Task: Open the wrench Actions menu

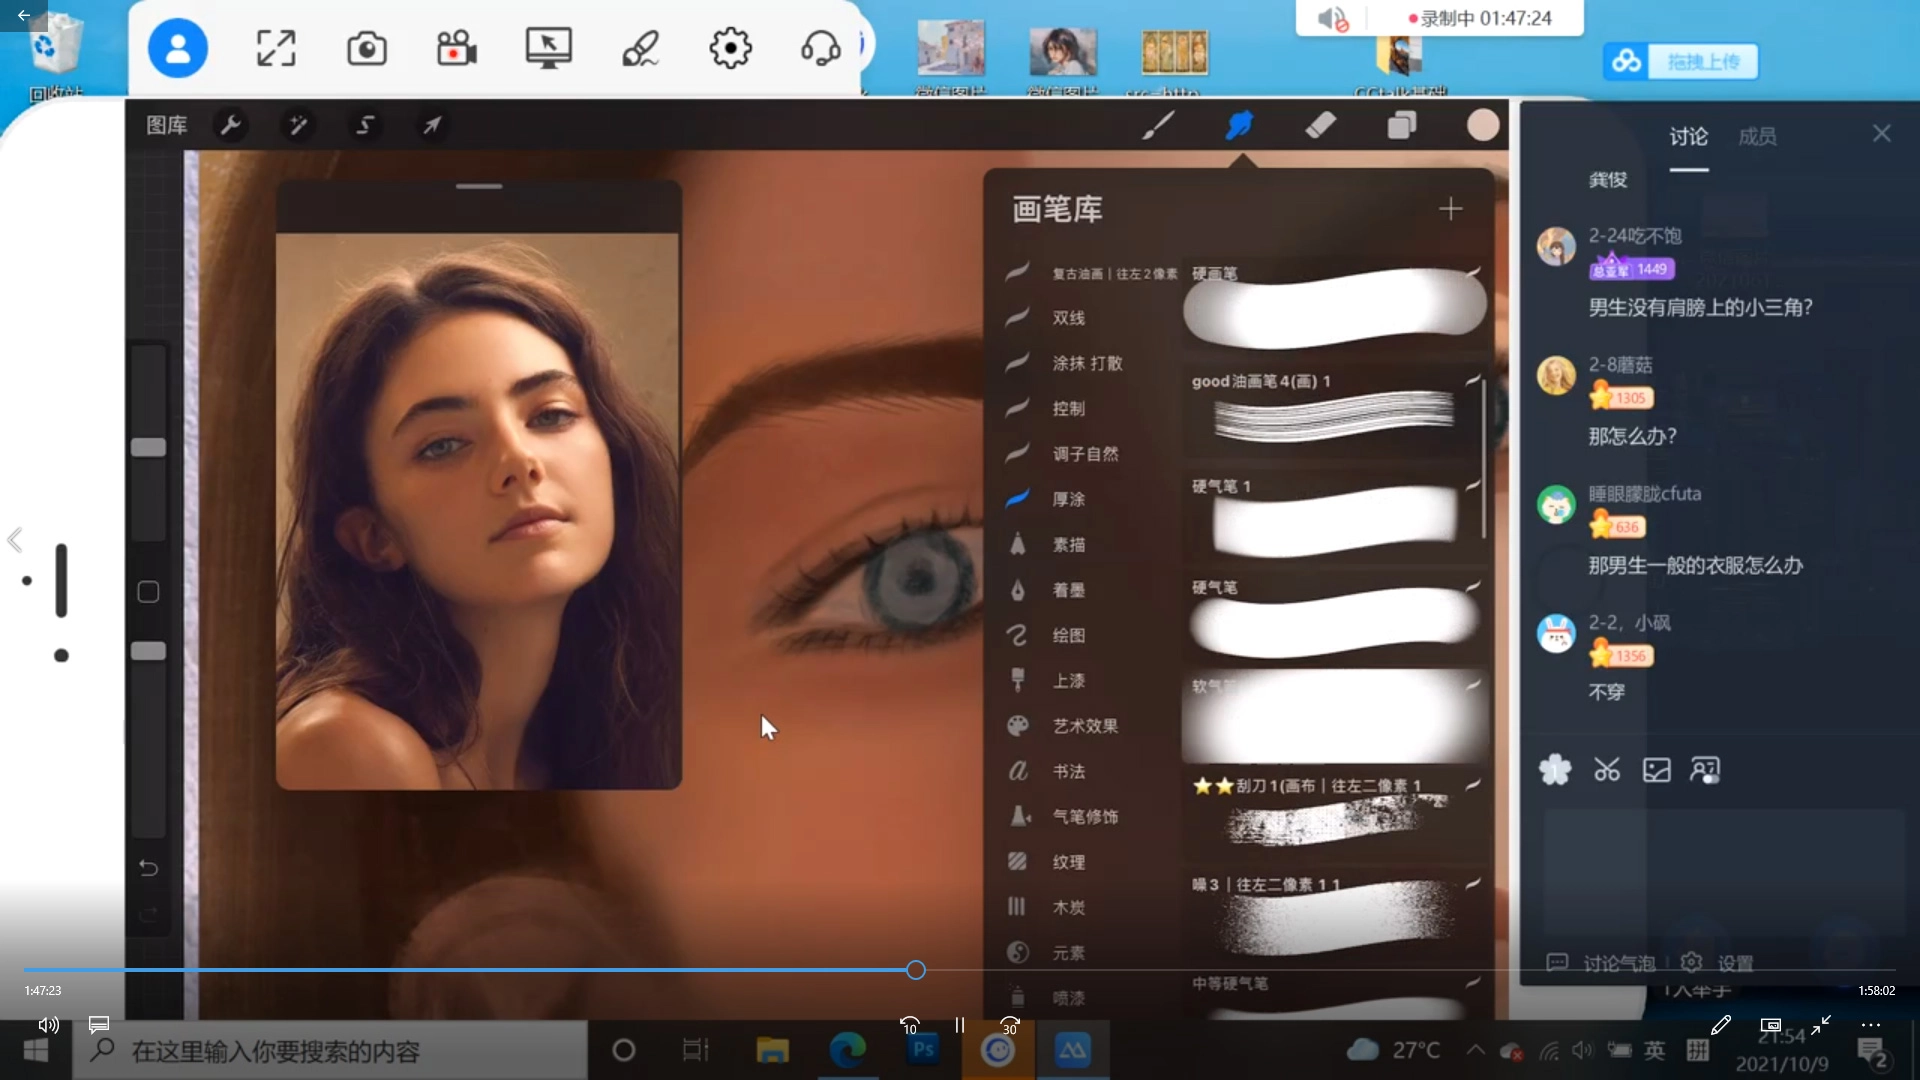Action: [x=231, y=125]
